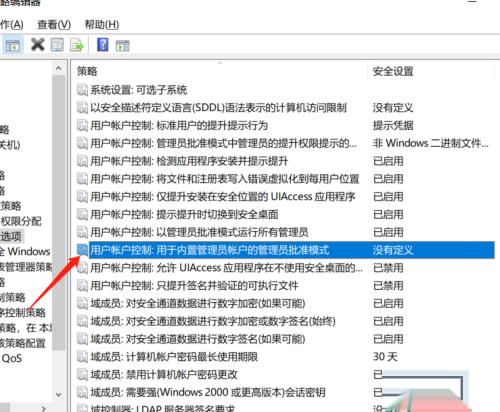Sort by the 策略 column header
The width and height of the screenshot is (500, 412).
point(219,71)
